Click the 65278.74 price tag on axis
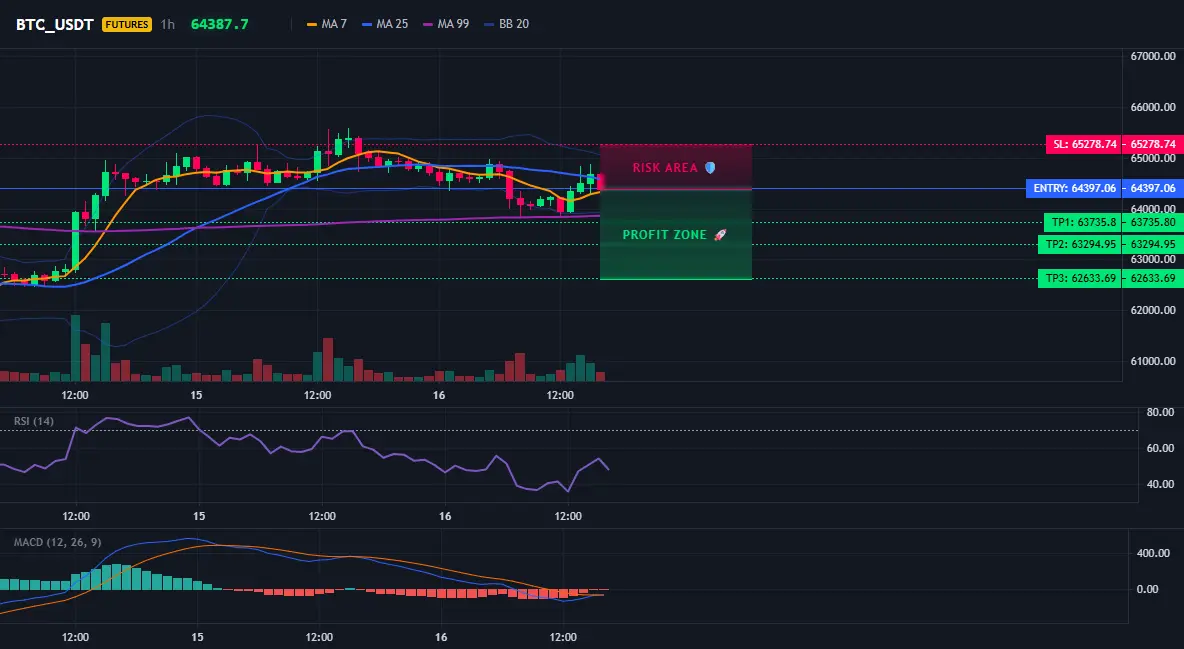Viewport: 1184px width, 649px height. pyautogui.click(x=1153, y=144)
